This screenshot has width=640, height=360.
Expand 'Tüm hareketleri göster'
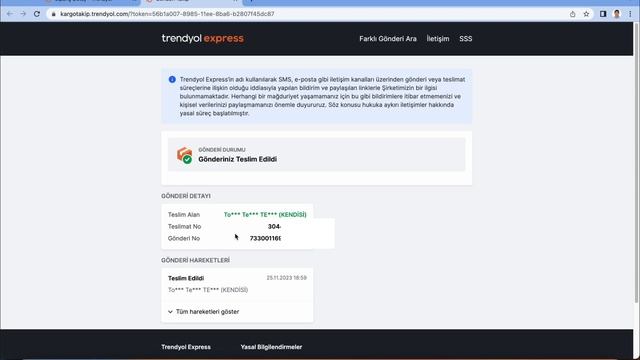coord(203,311)
